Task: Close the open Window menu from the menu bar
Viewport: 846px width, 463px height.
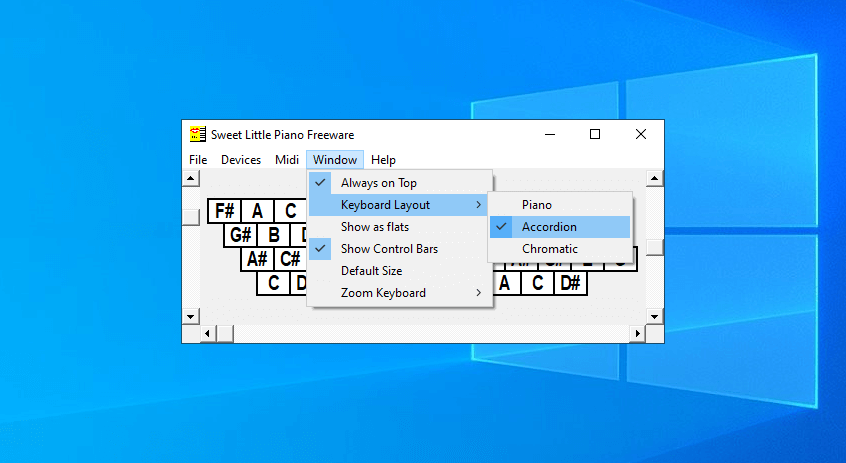Action: coord(335,160)
